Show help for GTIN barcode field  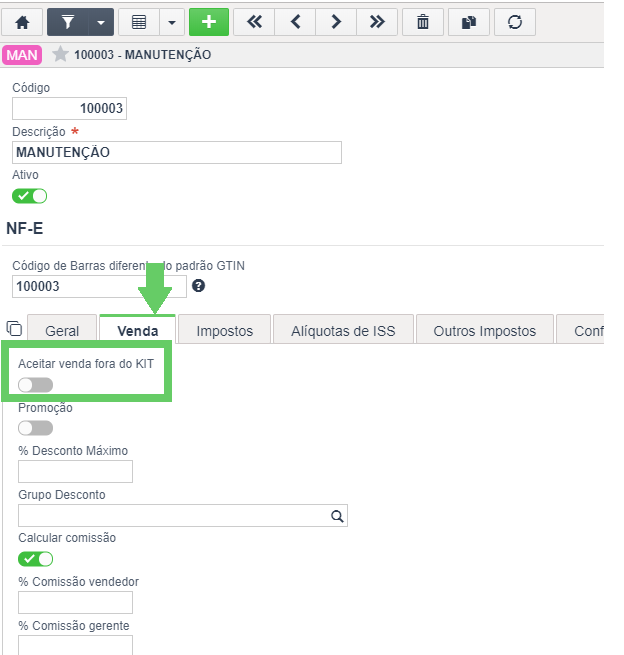click(198, 286)
